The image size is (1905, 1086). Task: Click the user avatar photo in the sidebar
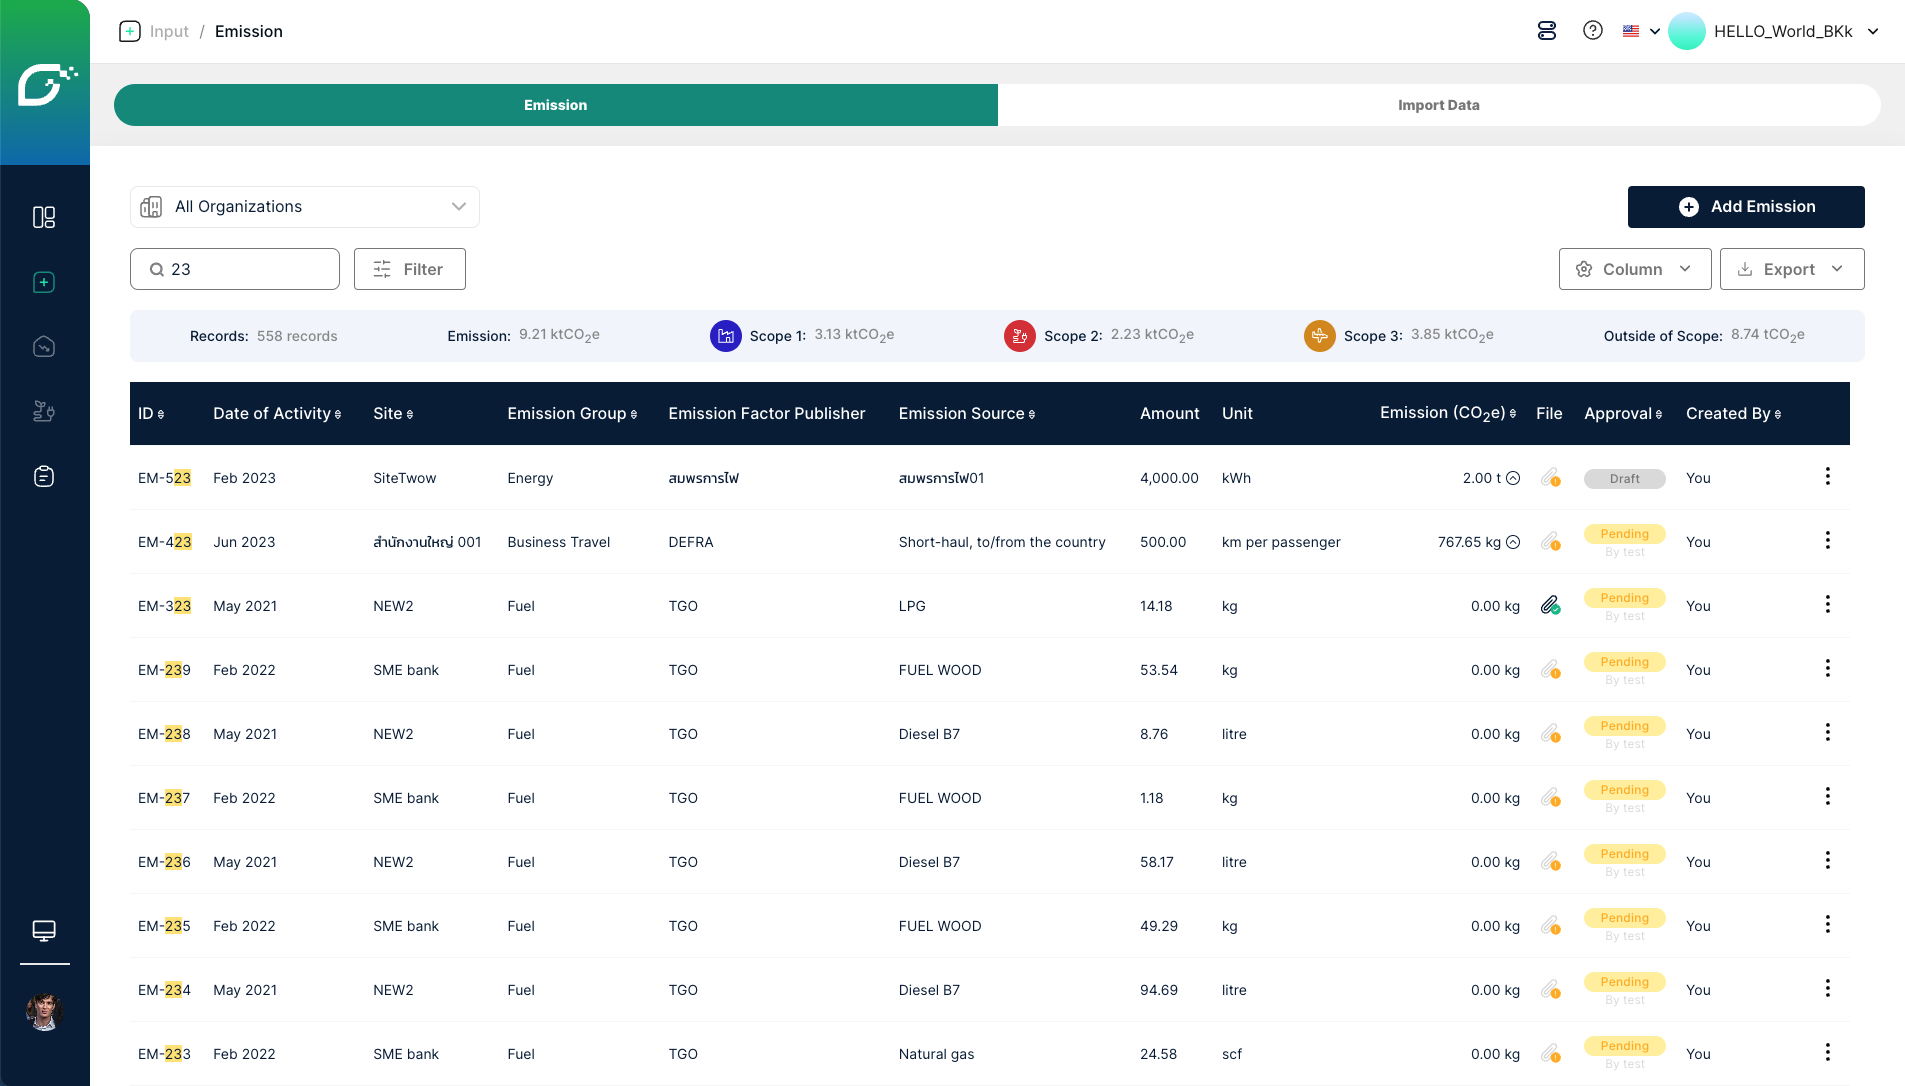point(44,1012)
